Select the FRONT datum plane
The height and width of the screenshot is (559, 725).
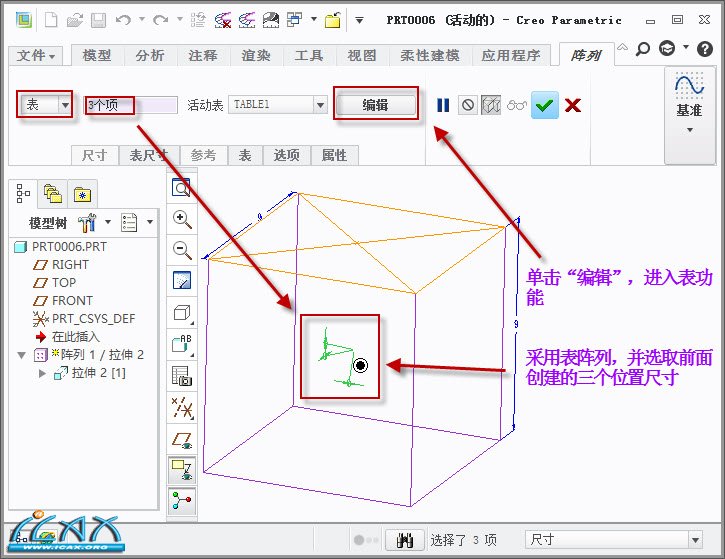point(72,301)
